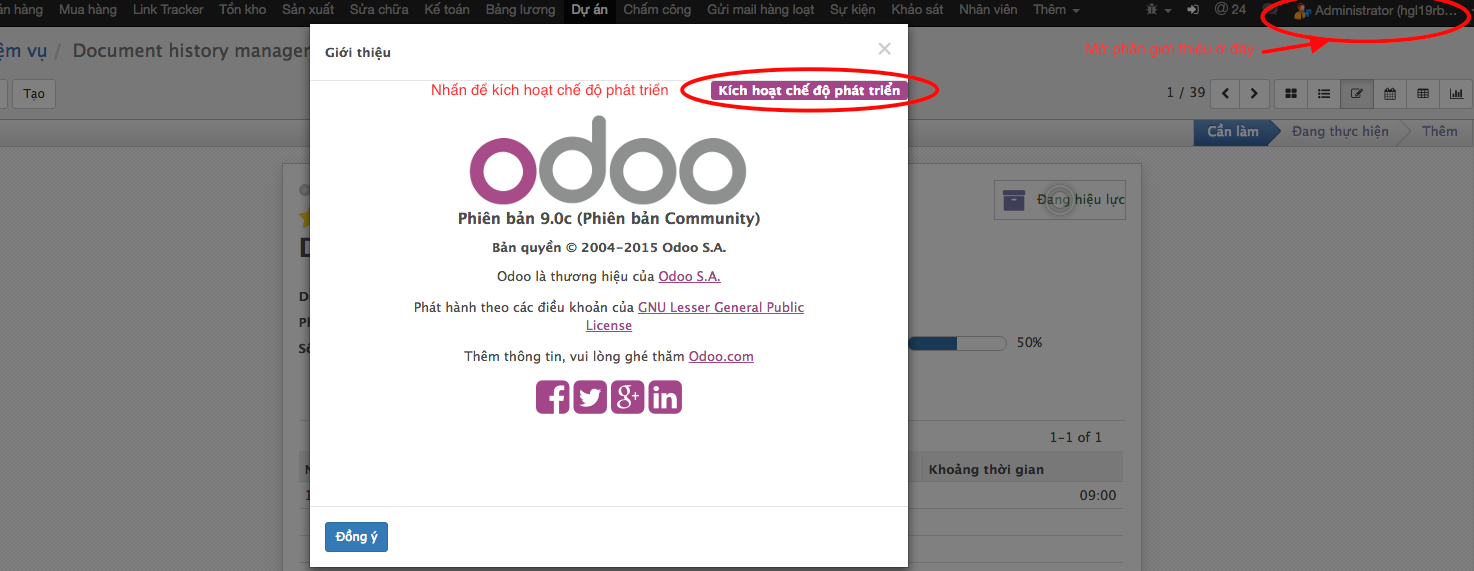Select the Cần làm stage
This screenshot has height=571, width=1474.
click(x=1232, y=132)
